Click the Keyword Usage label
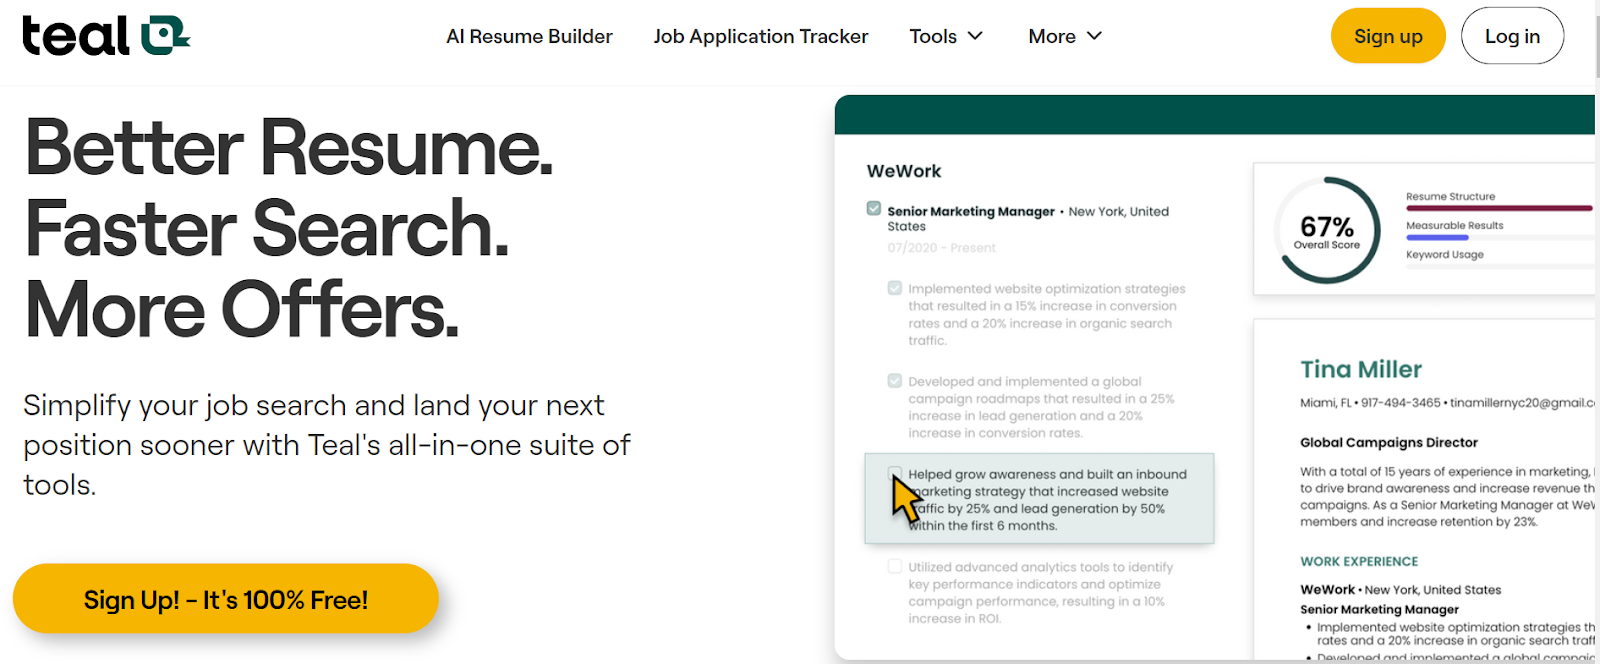 pyautogui.click(x=1444, y=255)
